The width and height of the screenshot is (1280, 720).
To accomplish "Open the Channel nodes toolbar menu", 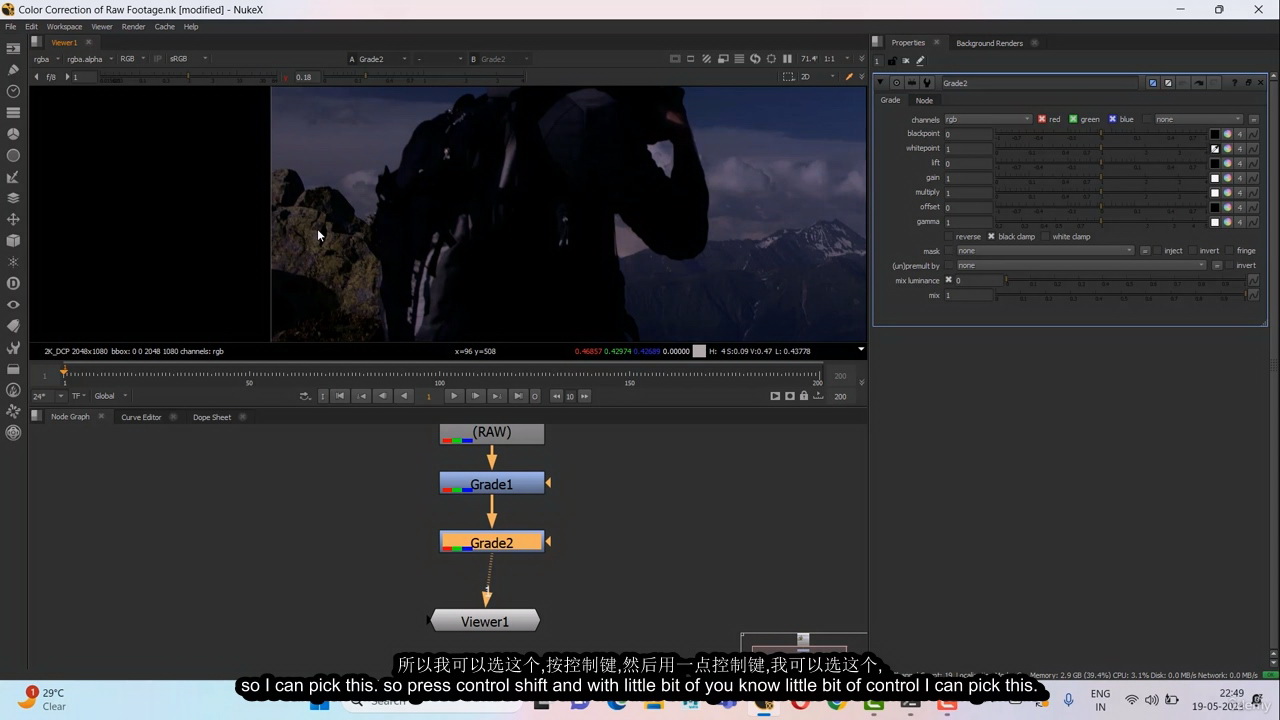I will [x=13, y=113].
